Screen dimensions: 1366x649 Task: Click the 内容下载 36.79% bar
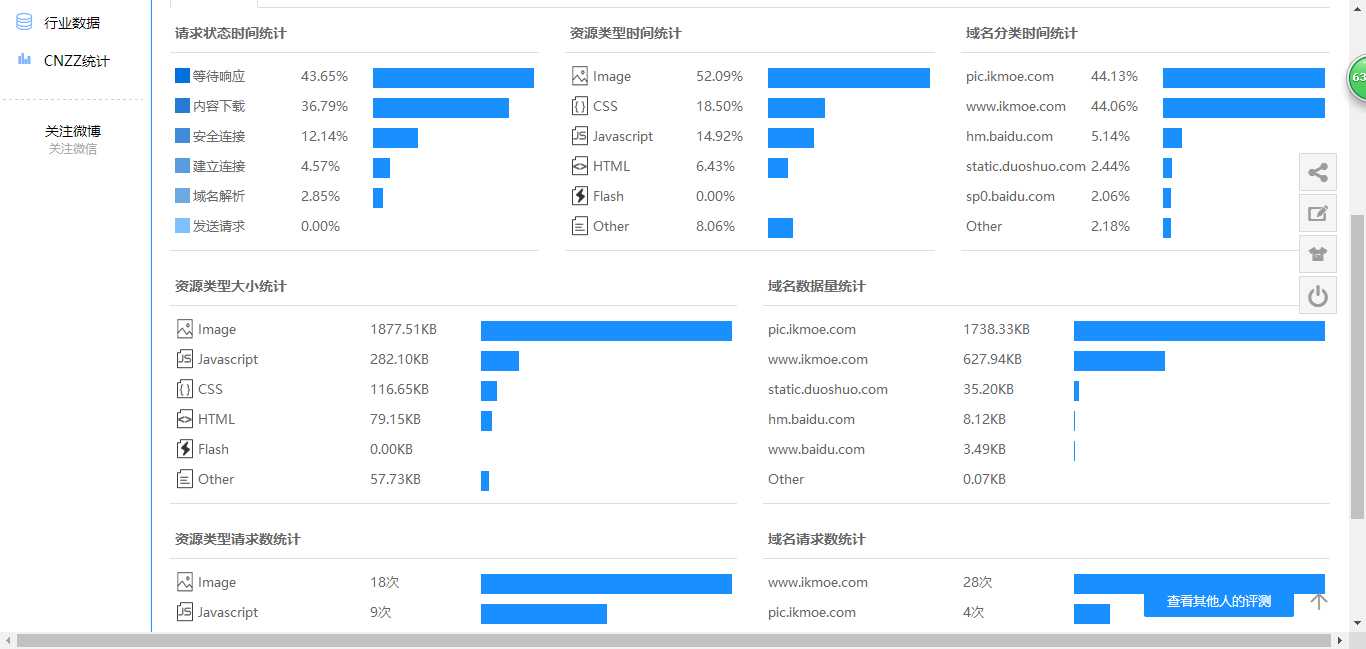pos(441,108)
